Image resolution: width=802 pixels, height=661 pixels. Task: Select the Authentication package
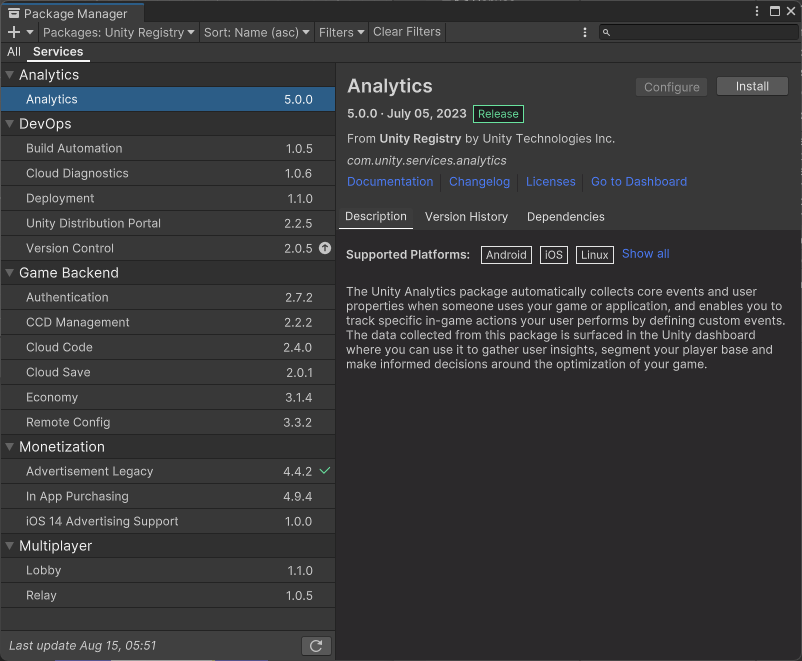click(168, 297)
